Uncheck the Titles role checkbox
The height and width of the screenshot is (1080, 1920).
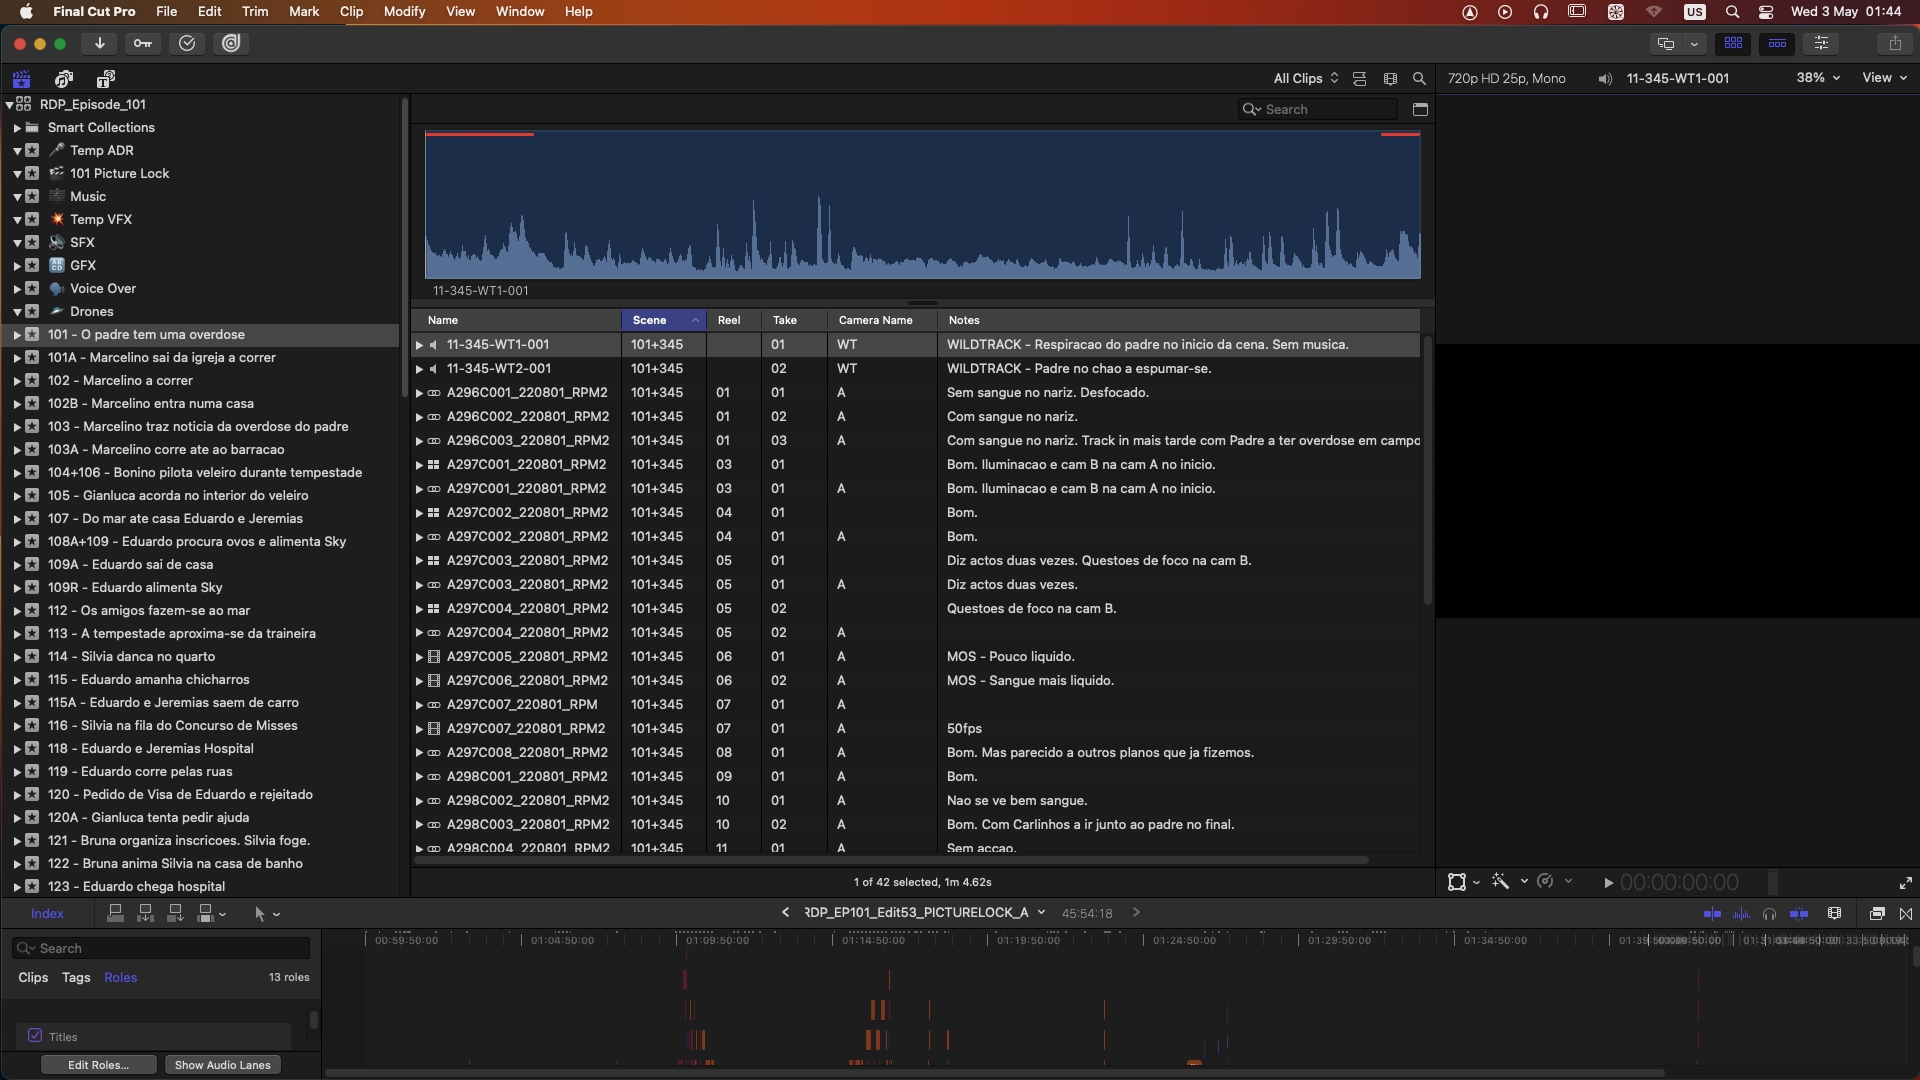pyautogui.click(x=35, y=1036)
